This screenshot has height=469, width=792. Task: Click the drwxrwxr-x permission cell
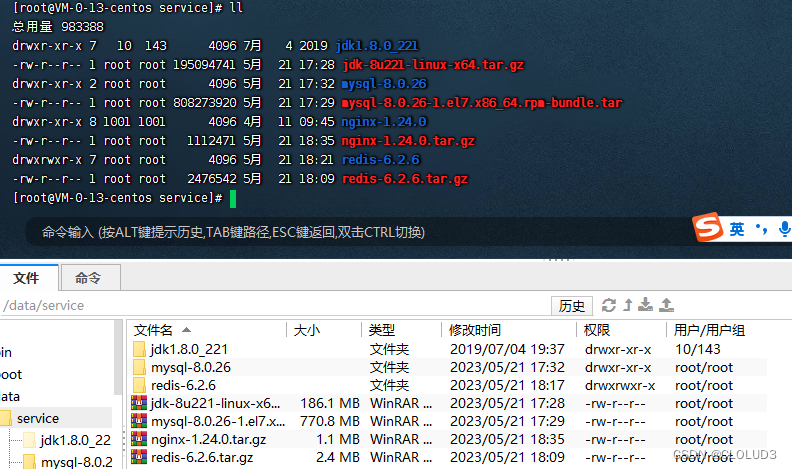620,386
